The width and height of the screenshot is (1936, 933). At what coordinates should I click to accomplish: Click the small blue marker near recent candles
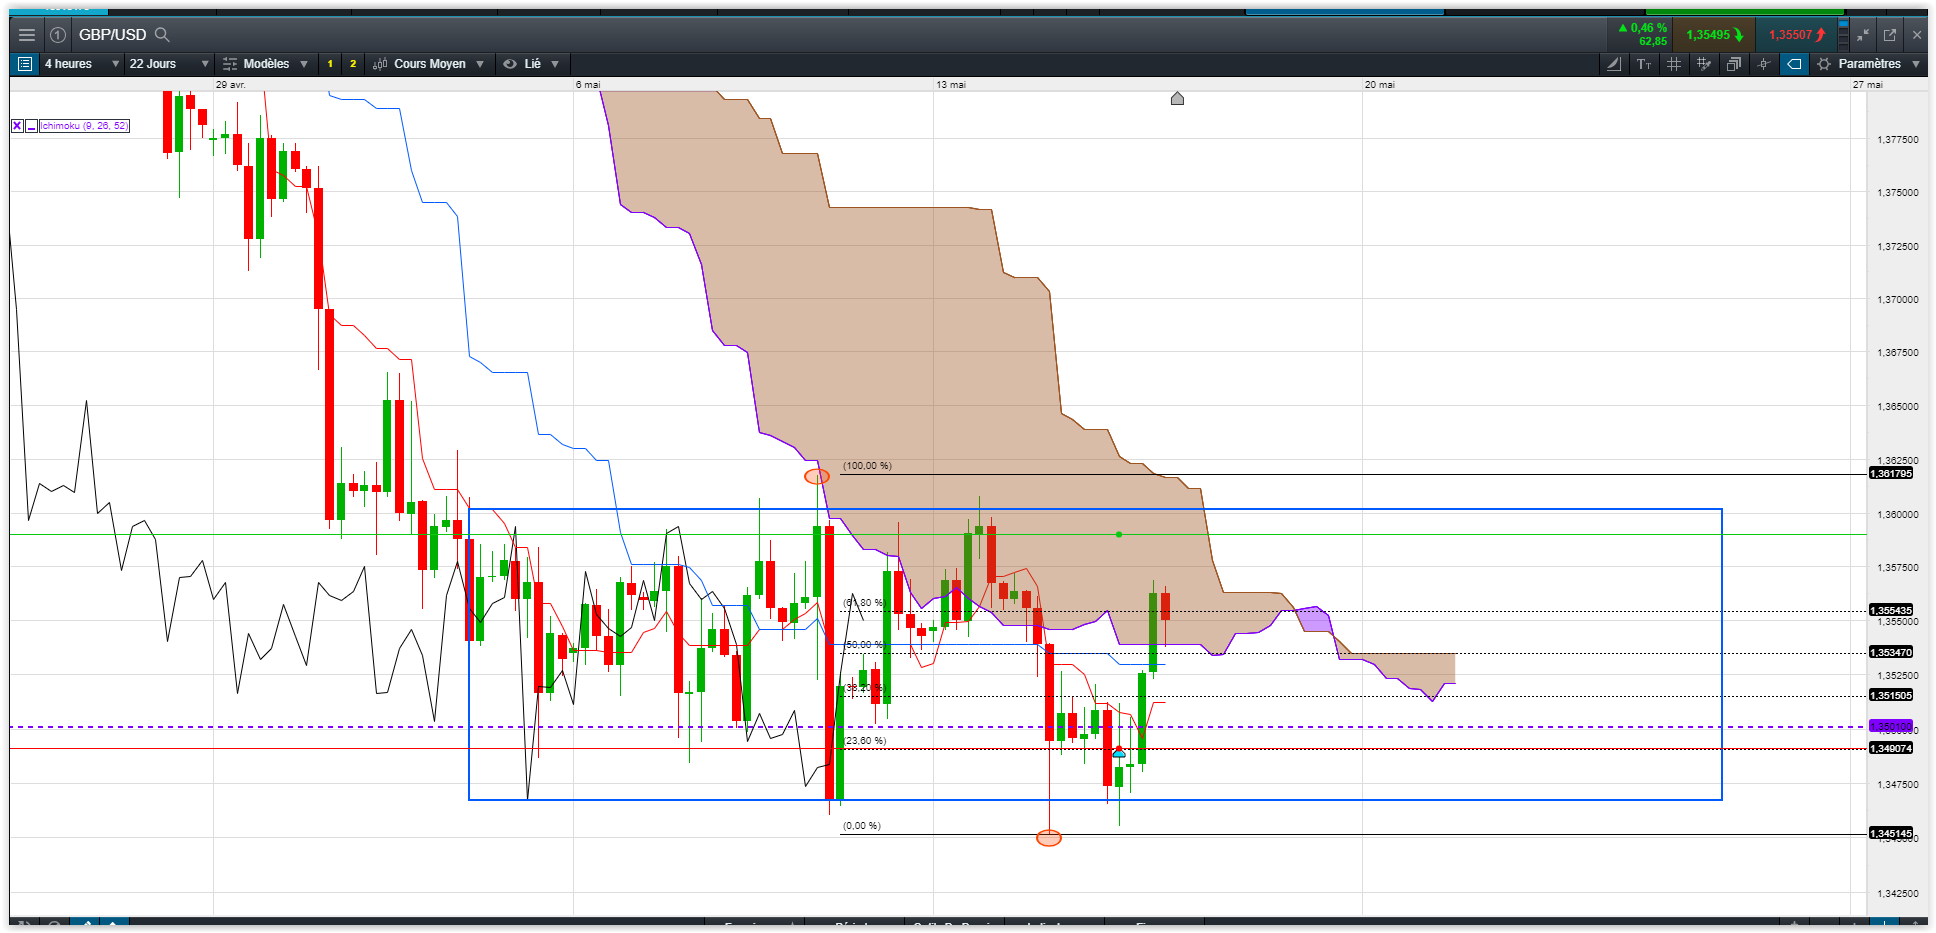click(1119, 753)
